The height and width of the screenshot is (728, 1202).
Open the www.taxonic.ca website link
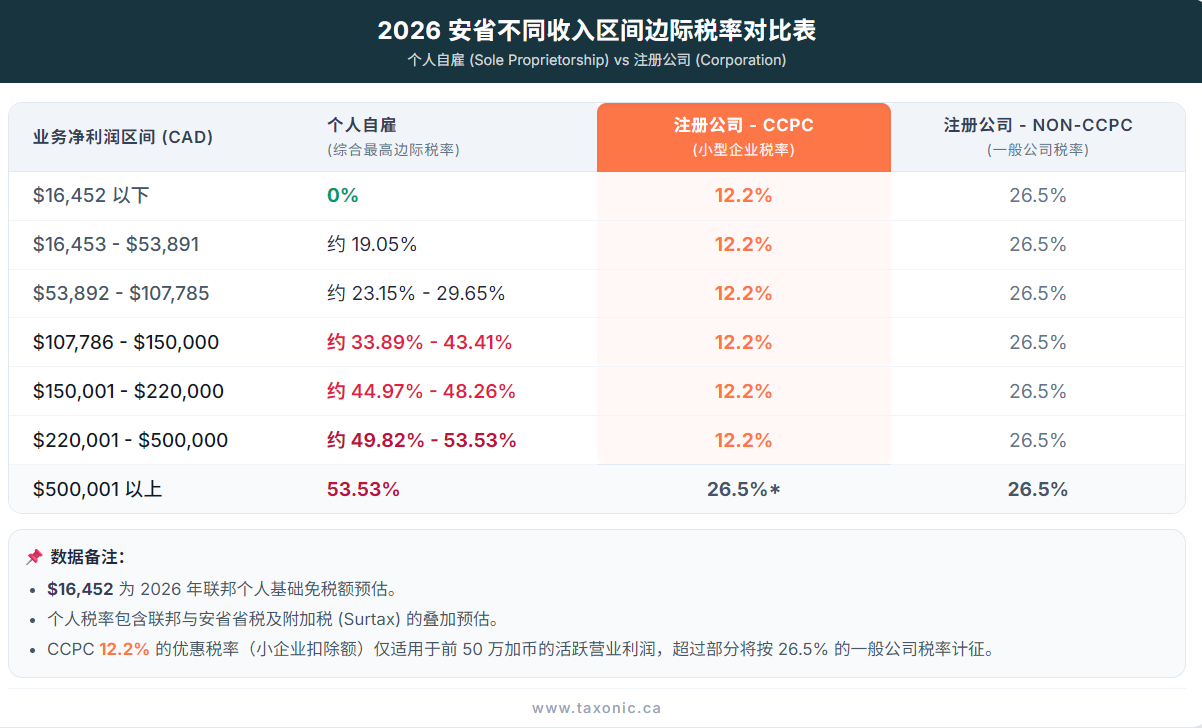point(596,708)
